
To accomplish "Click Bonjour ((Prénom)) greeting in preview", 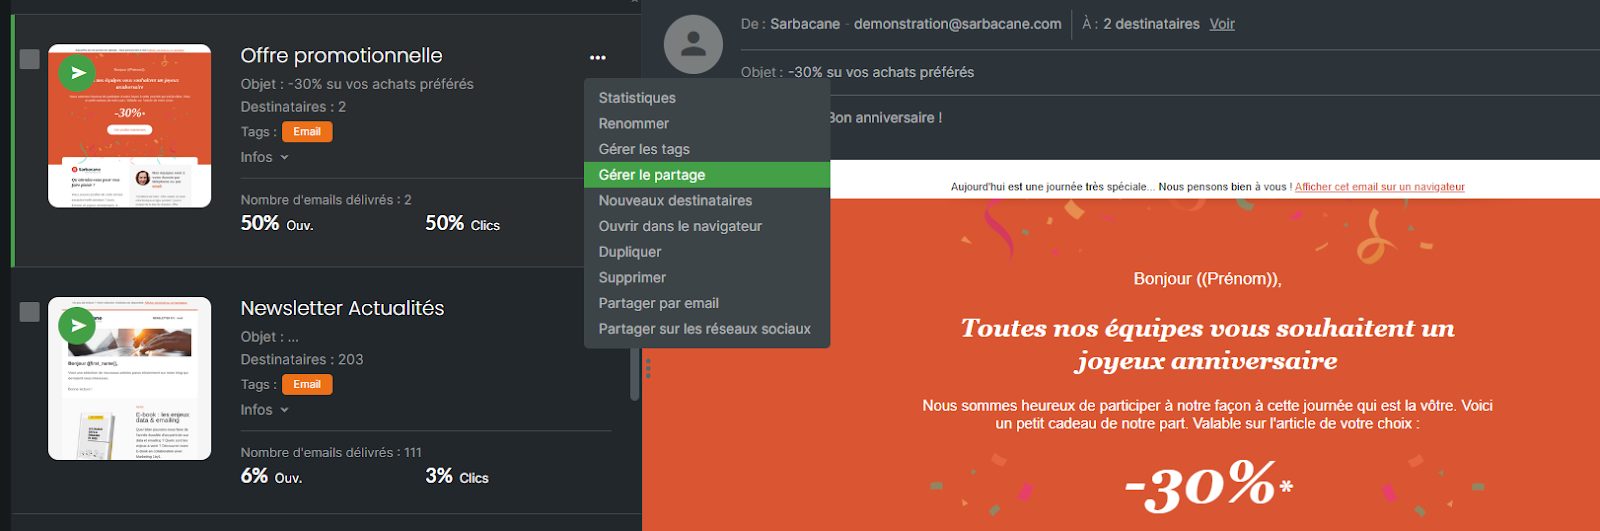I will (1207, 279).
